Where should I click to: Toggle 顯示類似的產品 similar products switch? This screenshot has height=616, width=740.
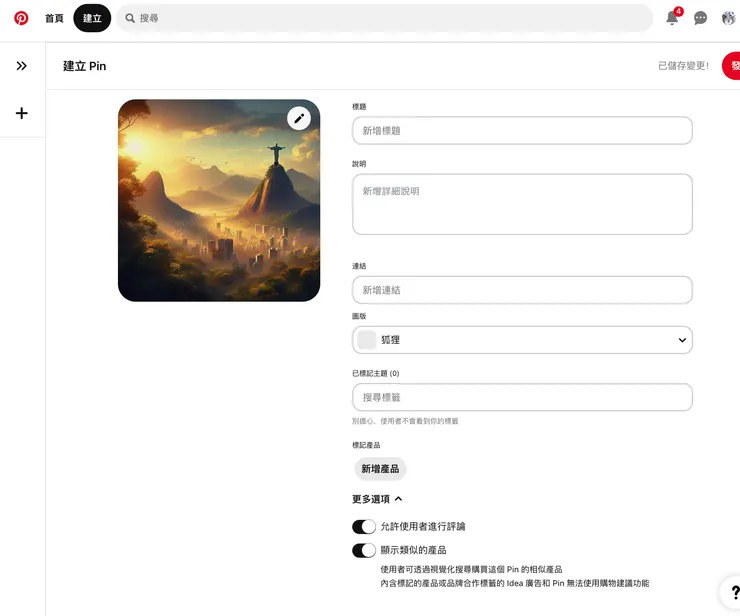pos(364,550)
